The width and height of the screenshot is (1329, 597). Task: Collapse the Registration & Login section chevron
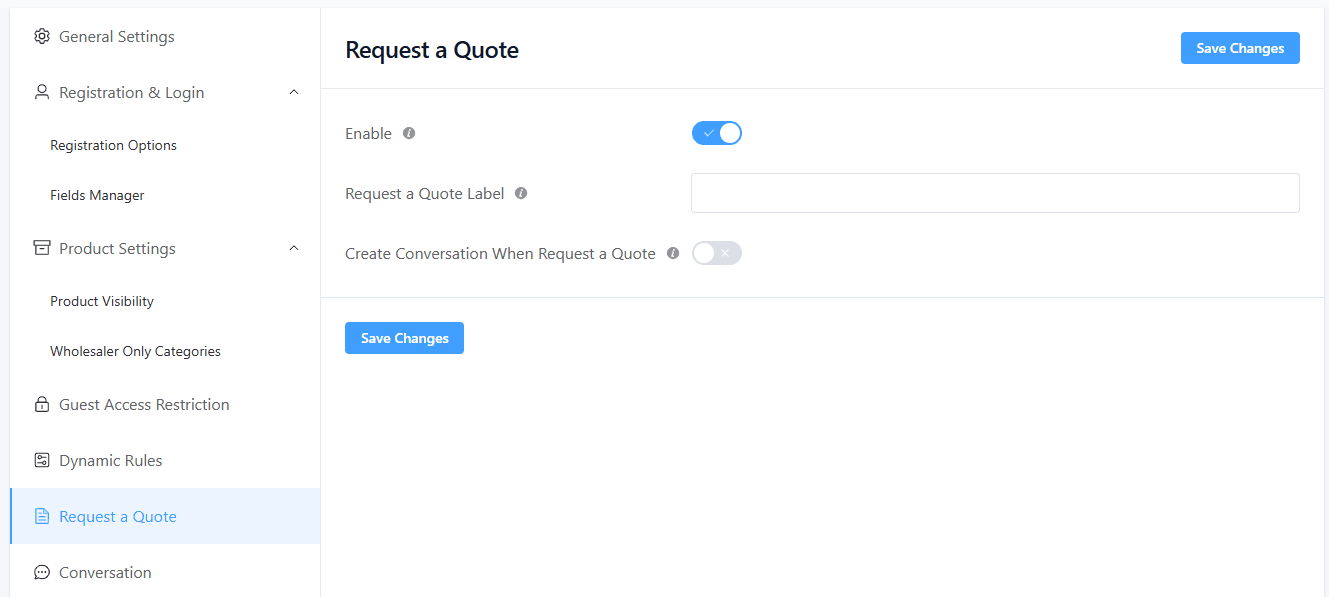pos(294,92)
